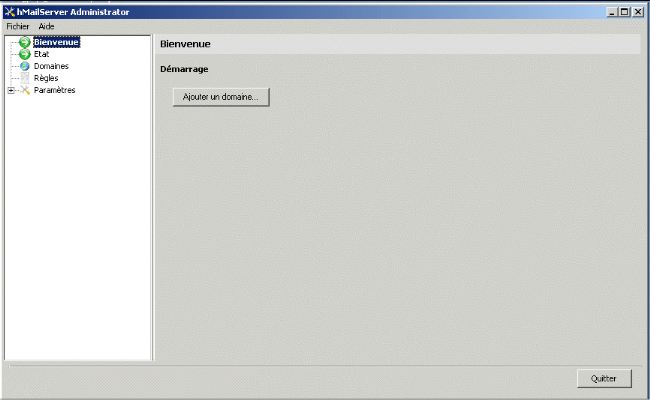
Task: Click the globe icon next to Domaines
Action: [x=25, y=66]
